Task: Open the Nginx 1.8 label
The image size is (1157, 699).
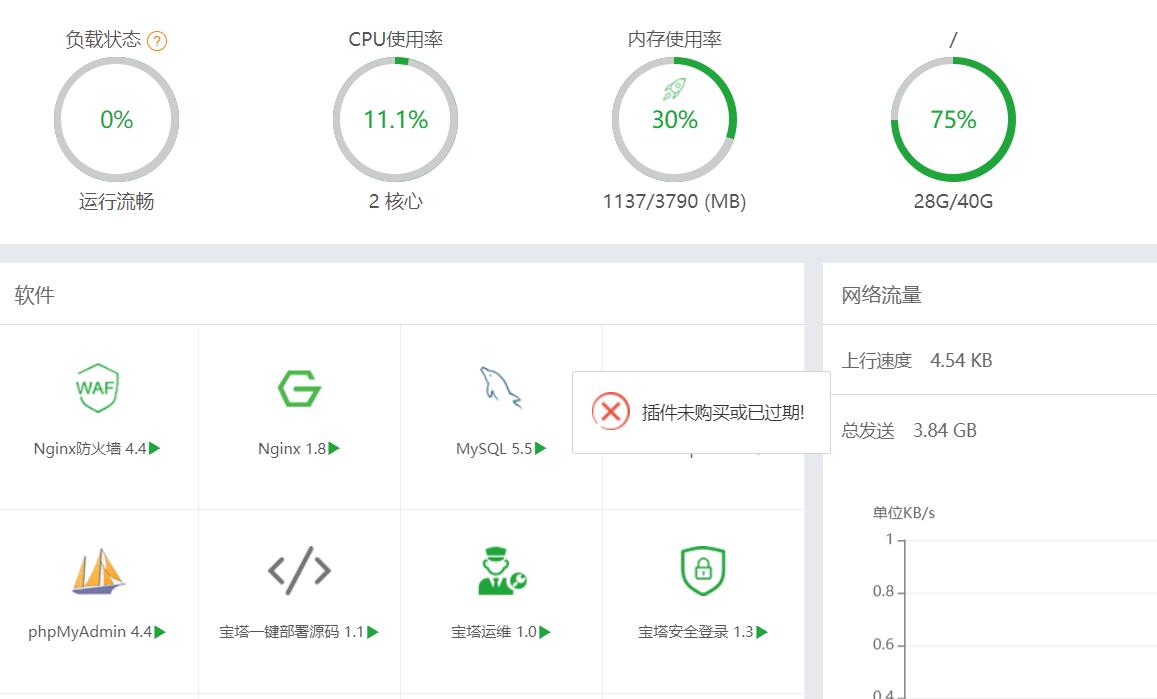Action: point(292,449)
